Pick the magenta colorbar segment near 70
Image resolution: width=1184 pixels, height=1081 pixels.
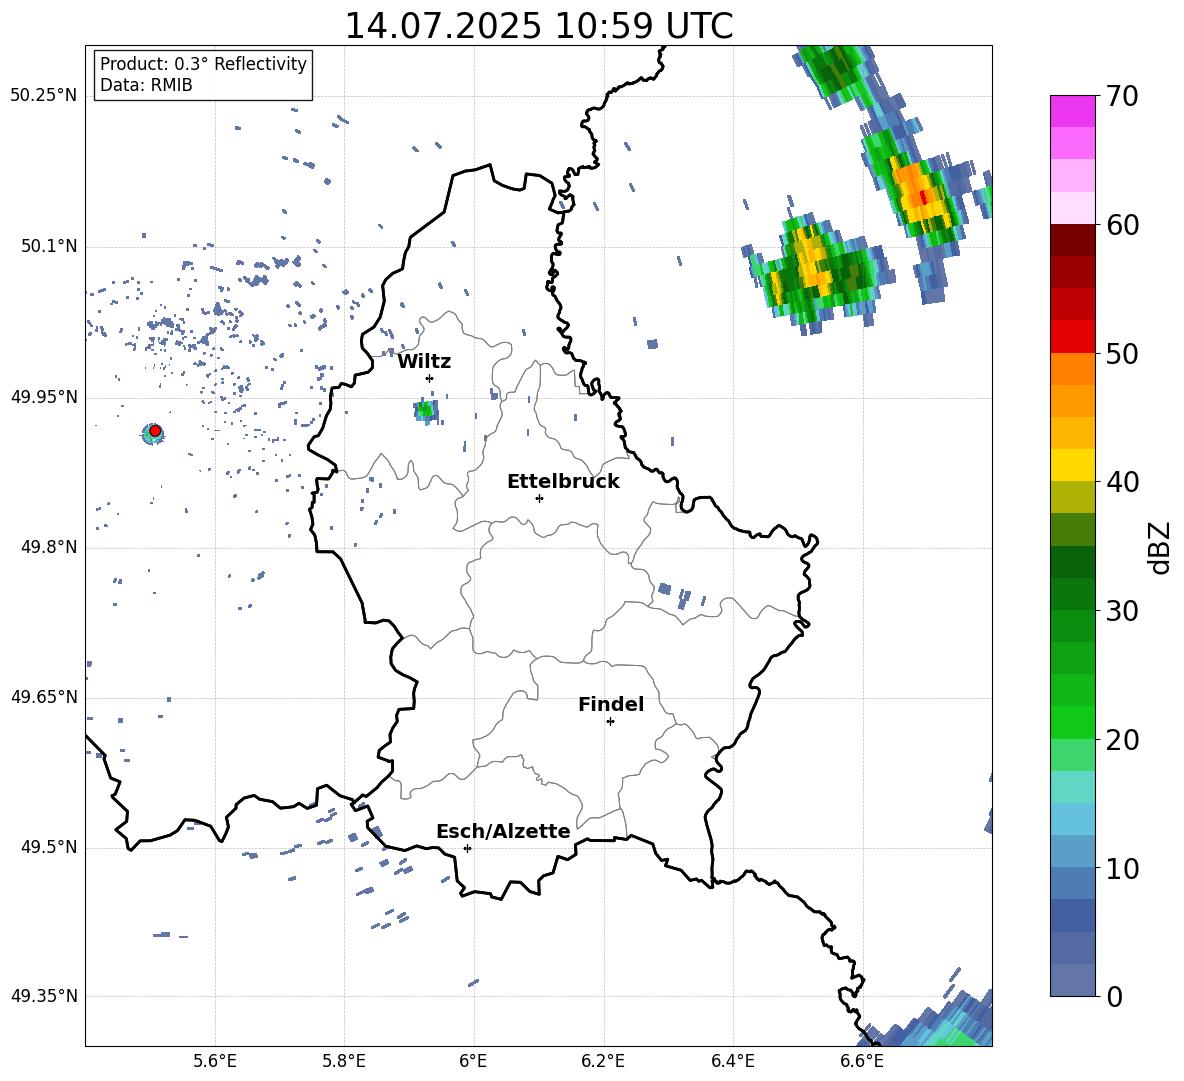click(x=1073, y=111)
